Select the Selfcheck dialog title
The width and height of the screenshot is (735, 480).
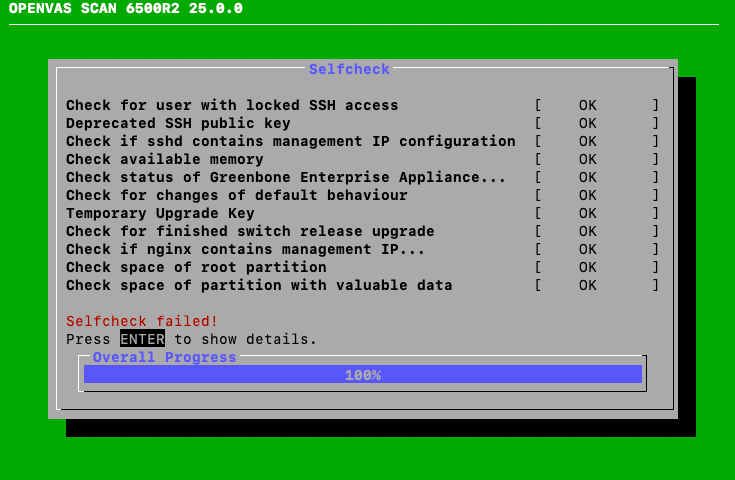[x=349, y=69]
